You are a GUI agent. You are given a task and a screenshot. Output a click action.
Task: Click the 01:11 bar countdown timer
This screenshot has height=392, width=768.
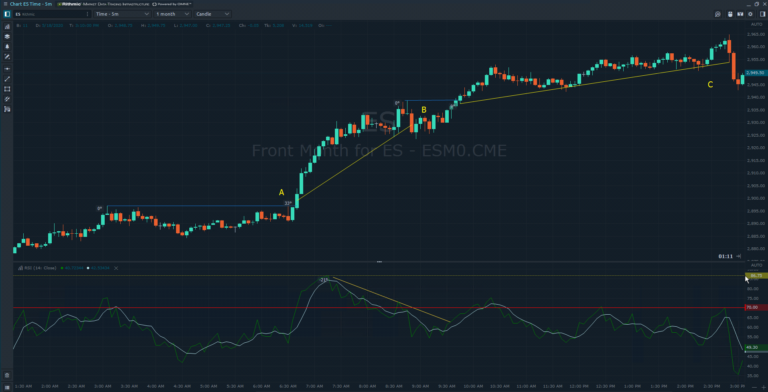pyautogui.click(x=725, y=256)
